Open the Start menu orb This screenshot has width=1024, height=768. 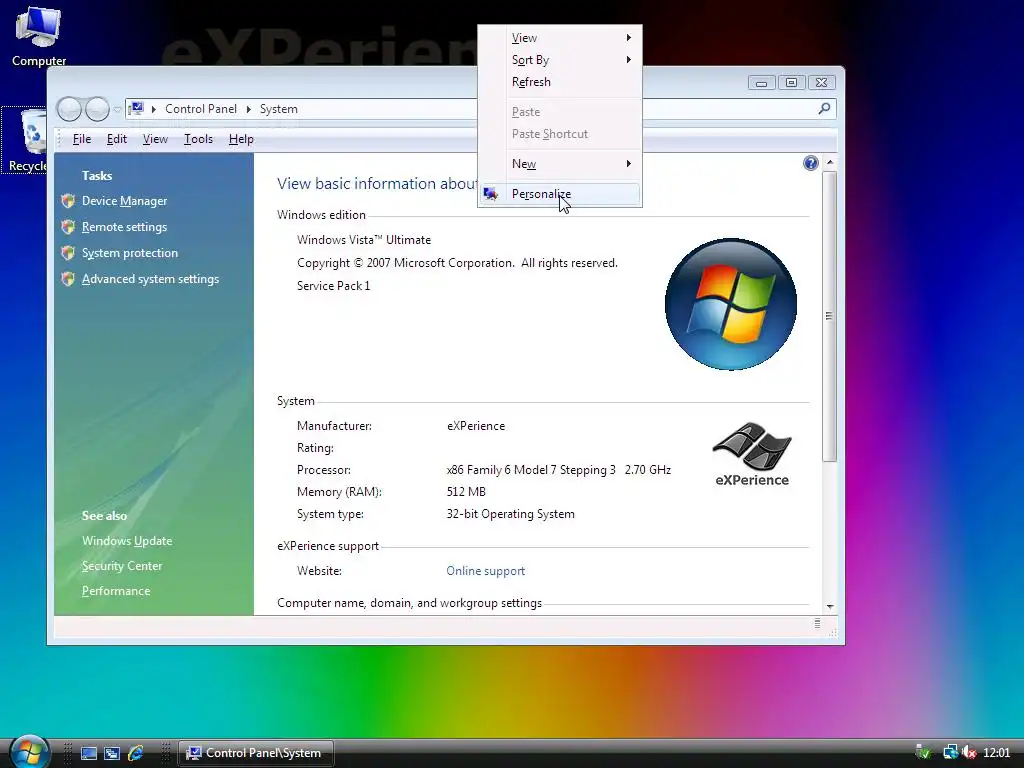coord(29,752)
